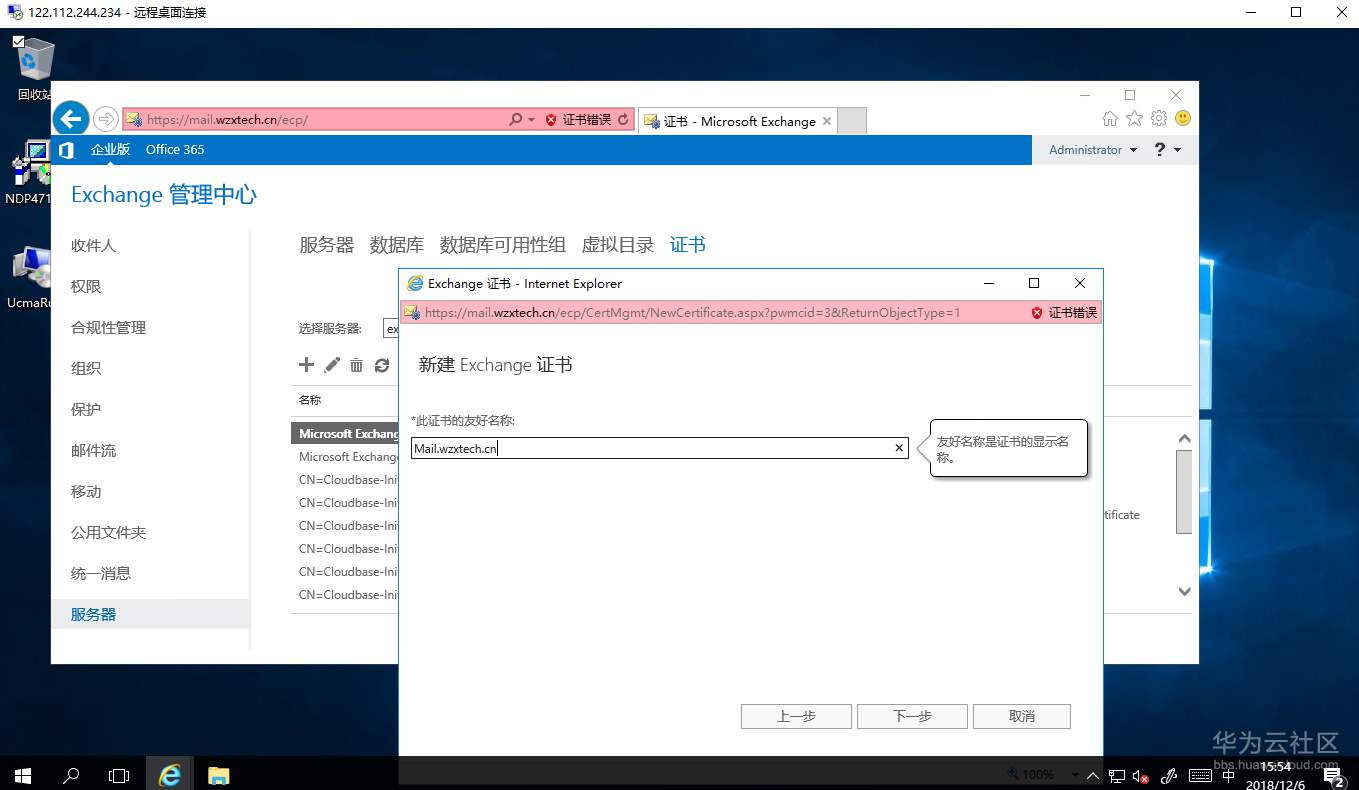Open Internet Explorer from the taskbar

[169, 773]
